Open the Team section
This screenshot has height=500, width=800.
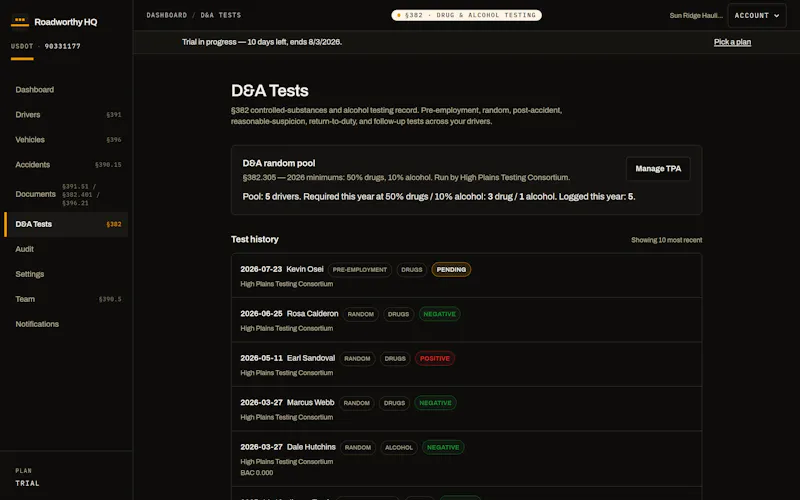click(x=66, y=299)
